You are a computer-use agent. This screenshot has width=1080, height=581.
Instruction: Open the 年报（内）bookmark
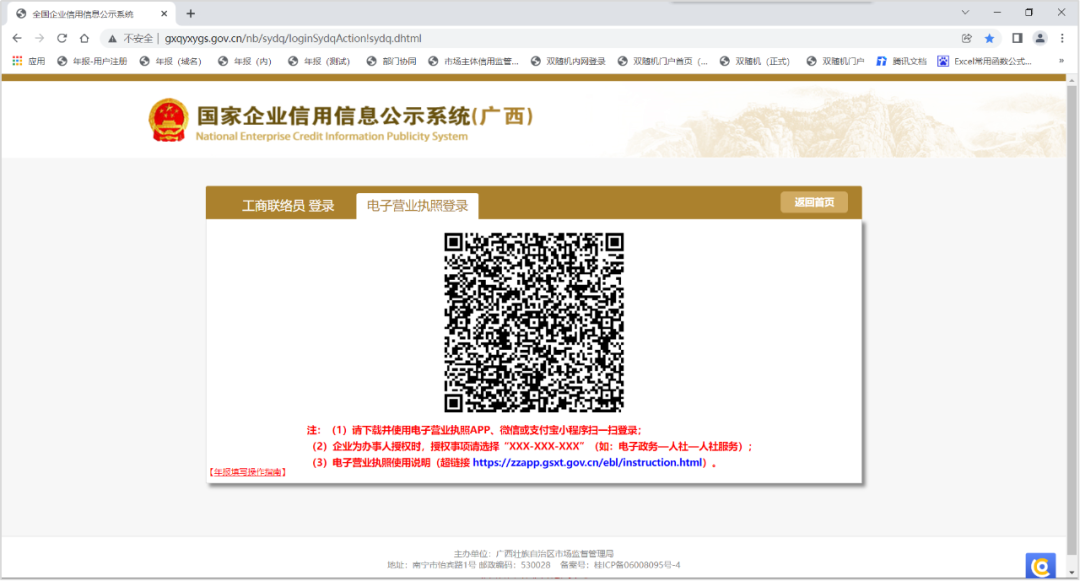pyautogui.click(x=245, y=61)
